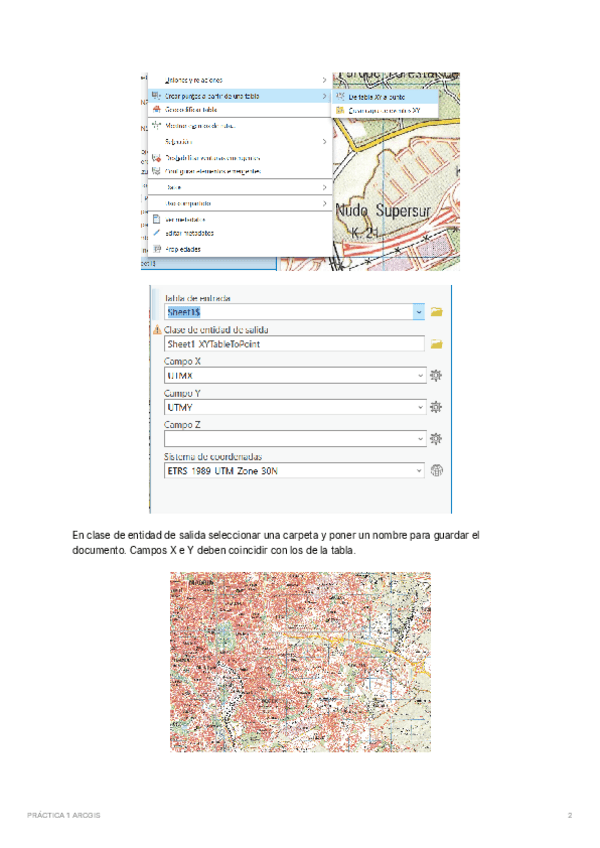Image resolution: width=600 pixels, height=848 pixels.
Task: Click the Editar metadatos pencil icon
Action: click(x=156, y=233)
